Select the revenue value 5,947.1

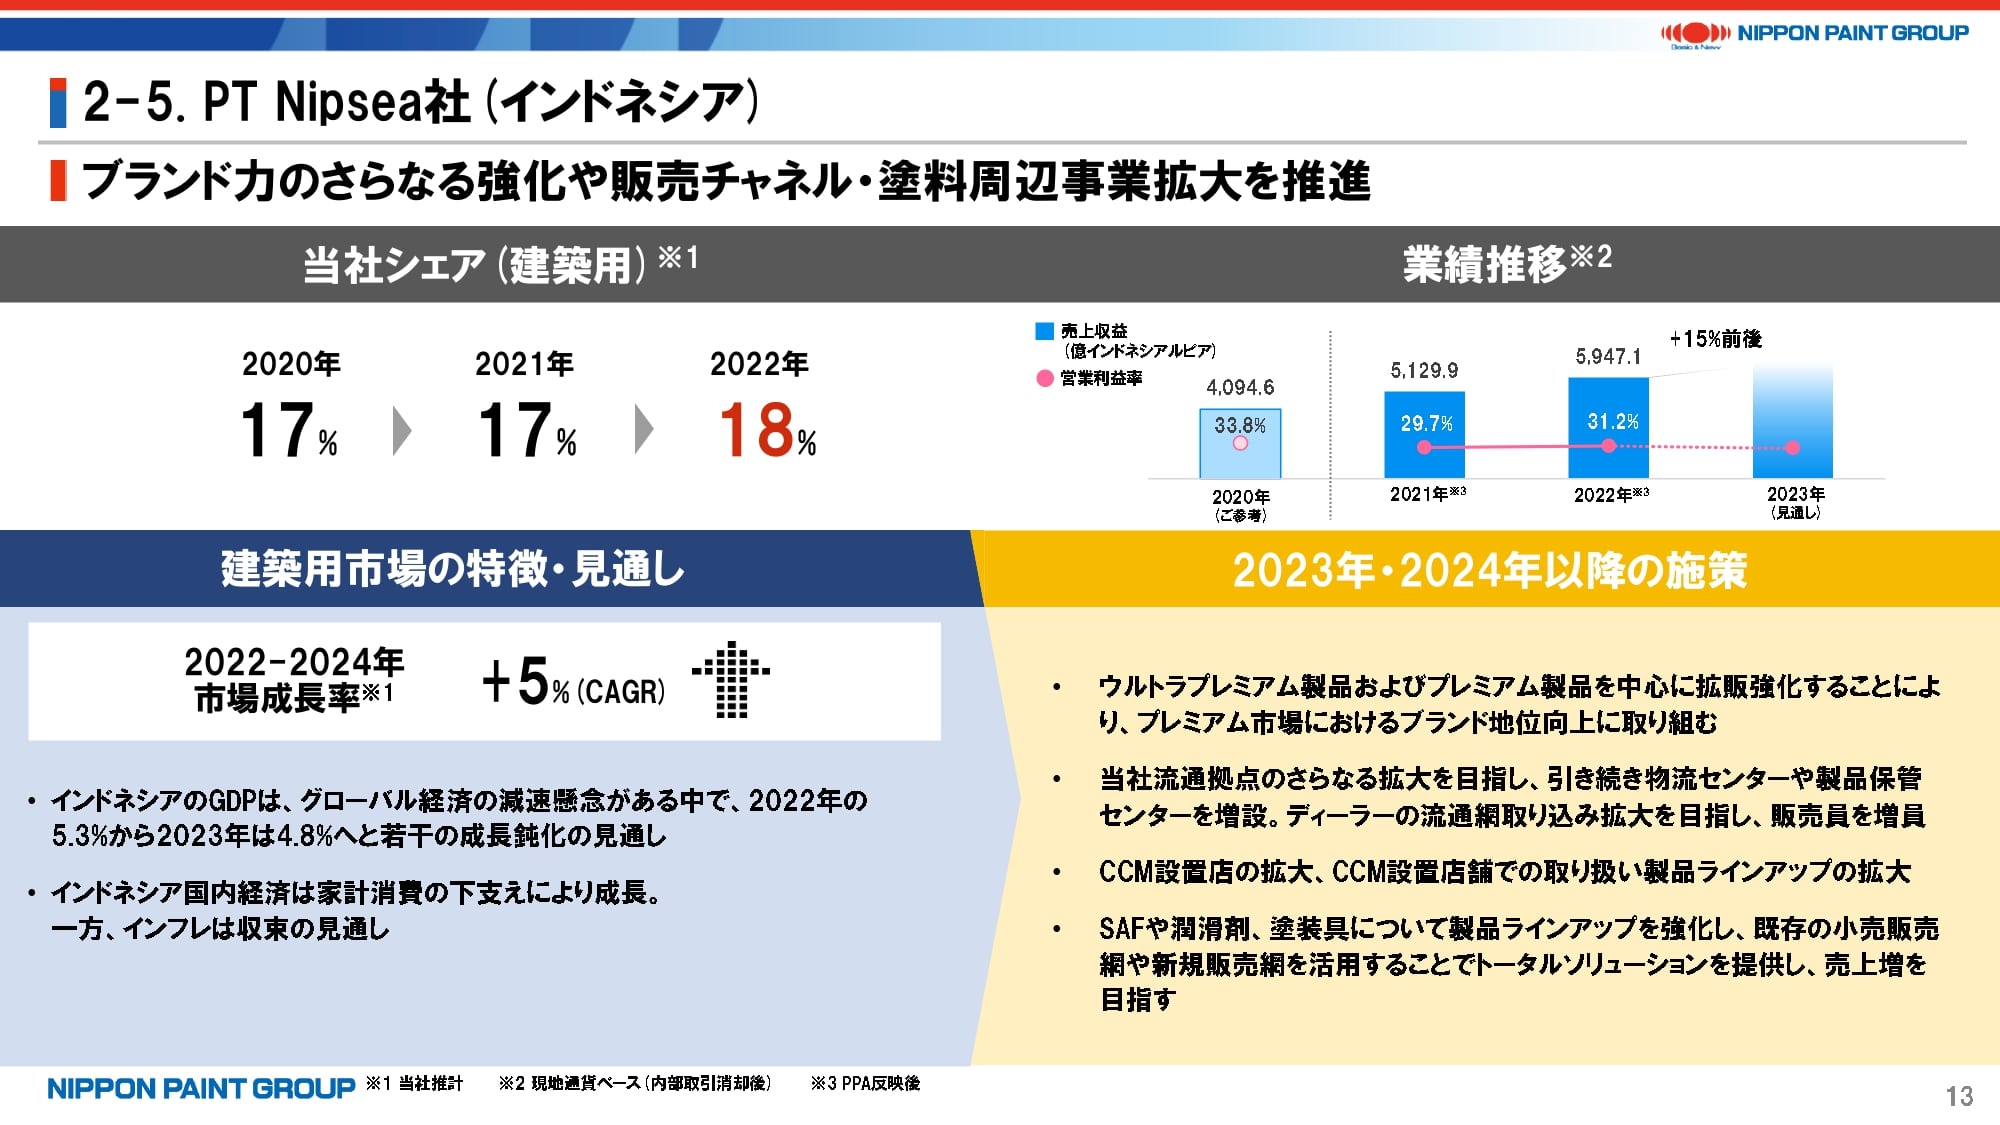(x=1608, y=357)
